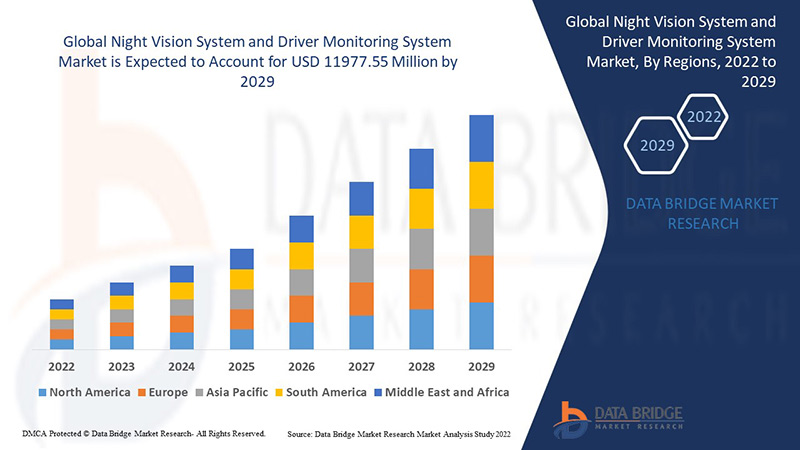800x450 pixels.
Task: Click the yellow segment of the 2028 bar
Action: tap(421, 208)
